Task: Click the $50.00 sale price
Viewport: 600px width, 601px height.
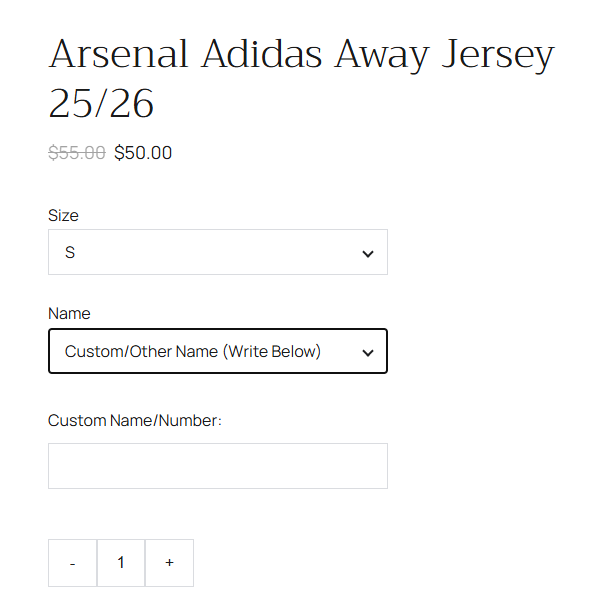Action: (x=143, y=153)
